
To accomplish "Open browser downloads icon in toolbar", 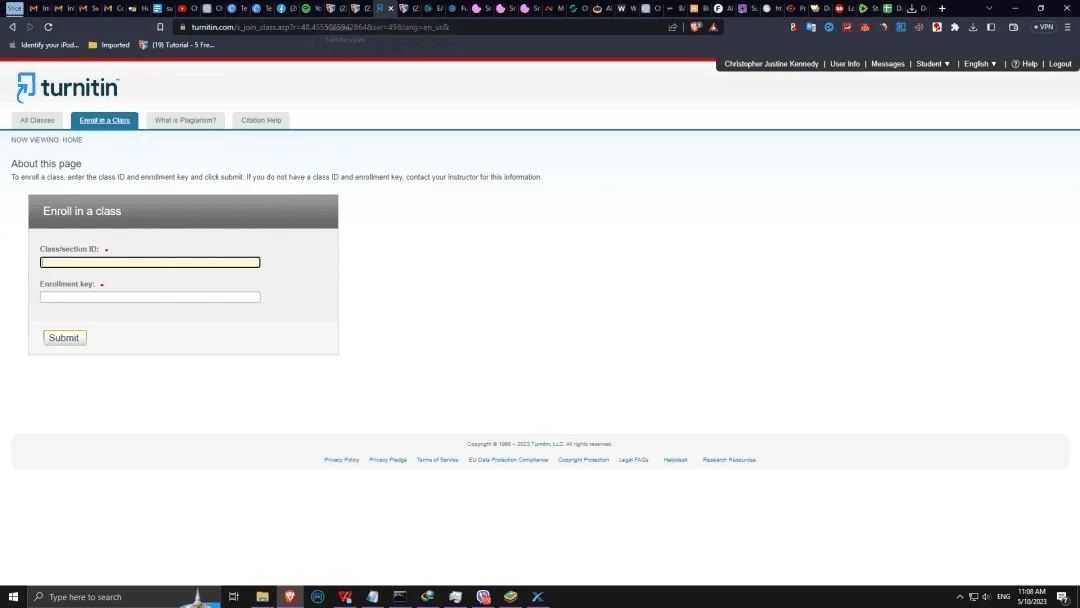I will pyautogui.click(x=973, y=27).
